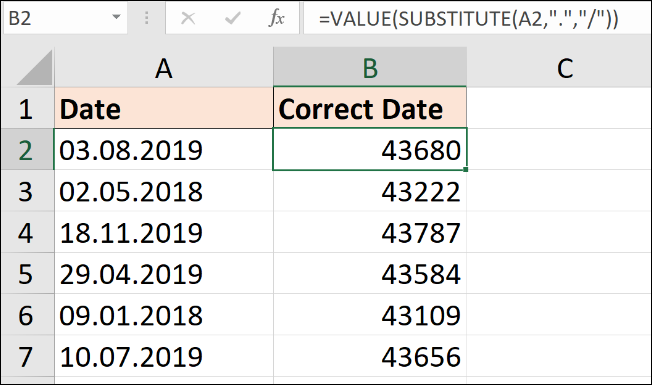Click empty cell C1
Screen dimensions: 652x385
(559, 109)
